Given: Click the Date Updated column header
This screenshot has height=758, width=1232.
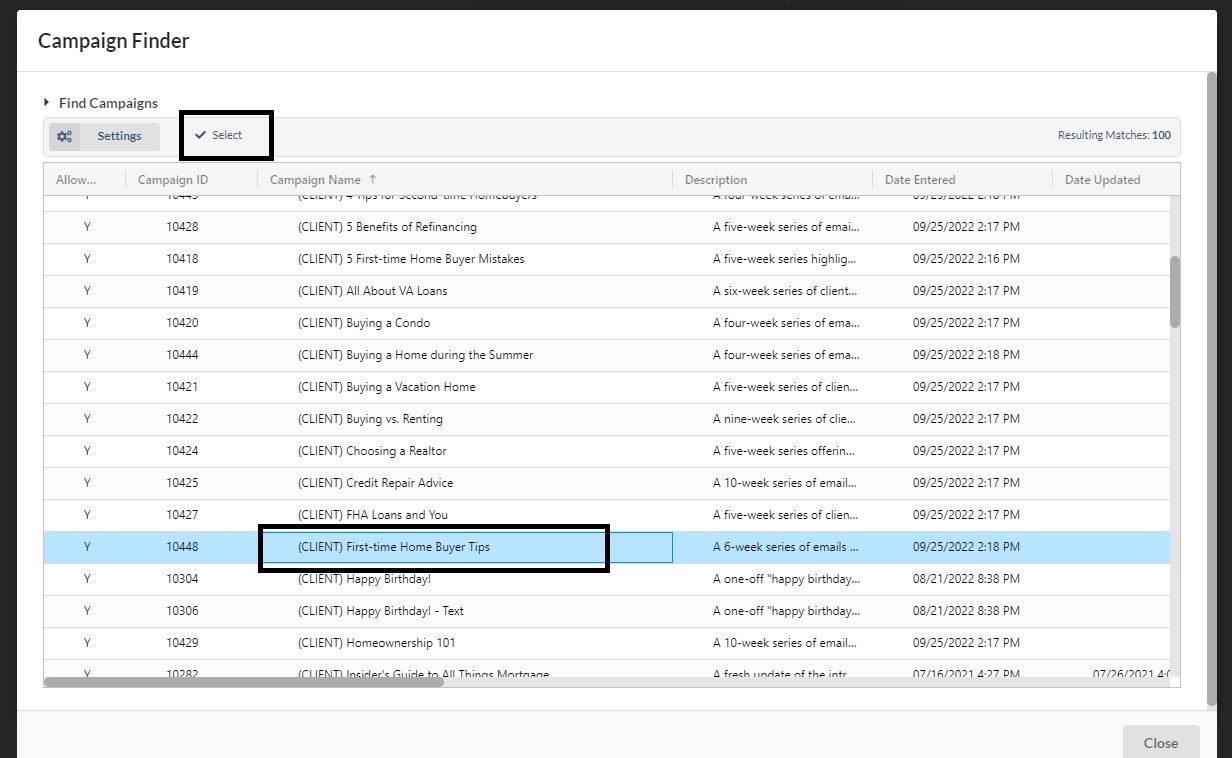Looking at the screenshot, I should point(1101,180).
